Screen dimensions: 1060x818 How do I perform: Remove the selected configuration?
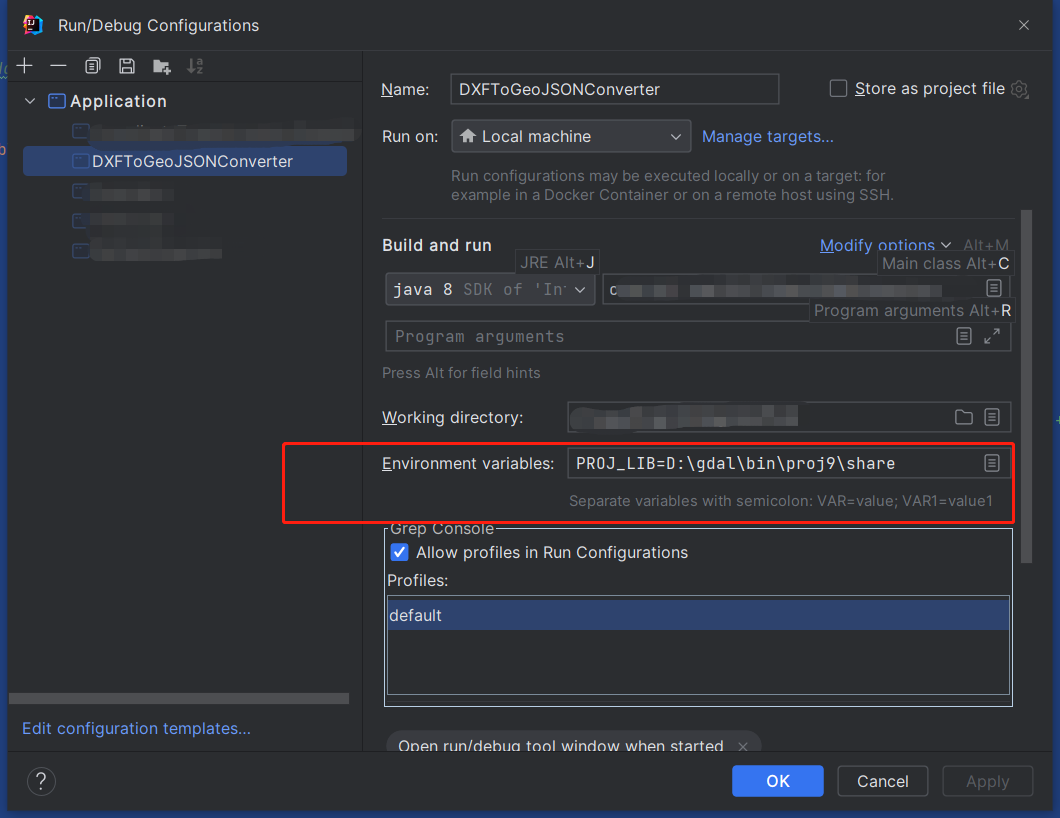coord(58,66)
